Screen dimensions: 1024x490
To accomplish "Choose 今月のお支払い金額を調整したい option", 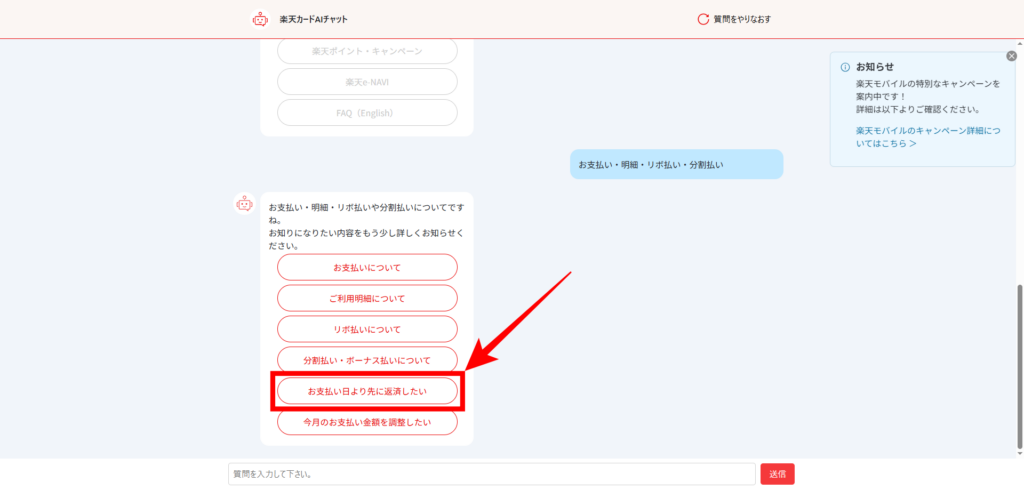I will pyautogui.click(x=367, y=423).
